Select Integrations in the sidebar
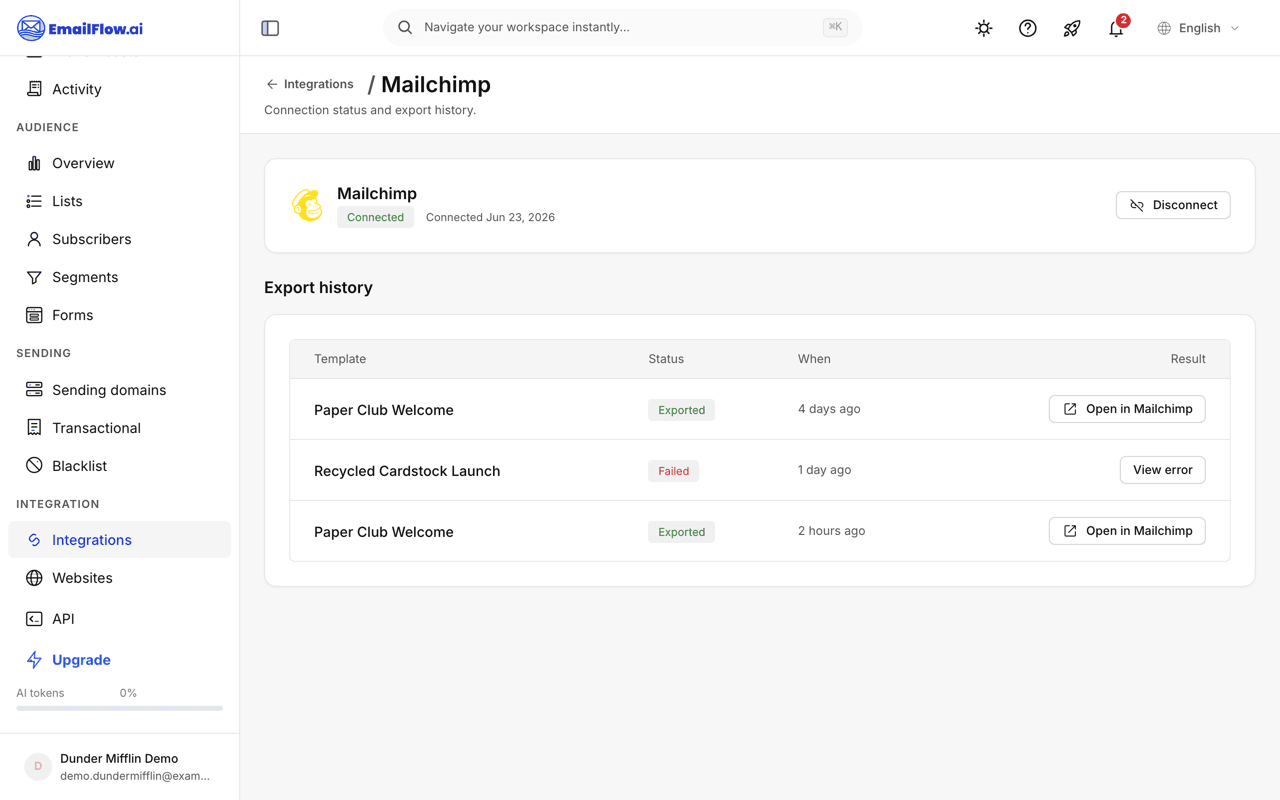The width and height of the screenshot is (1280, 800). point(119,540)
